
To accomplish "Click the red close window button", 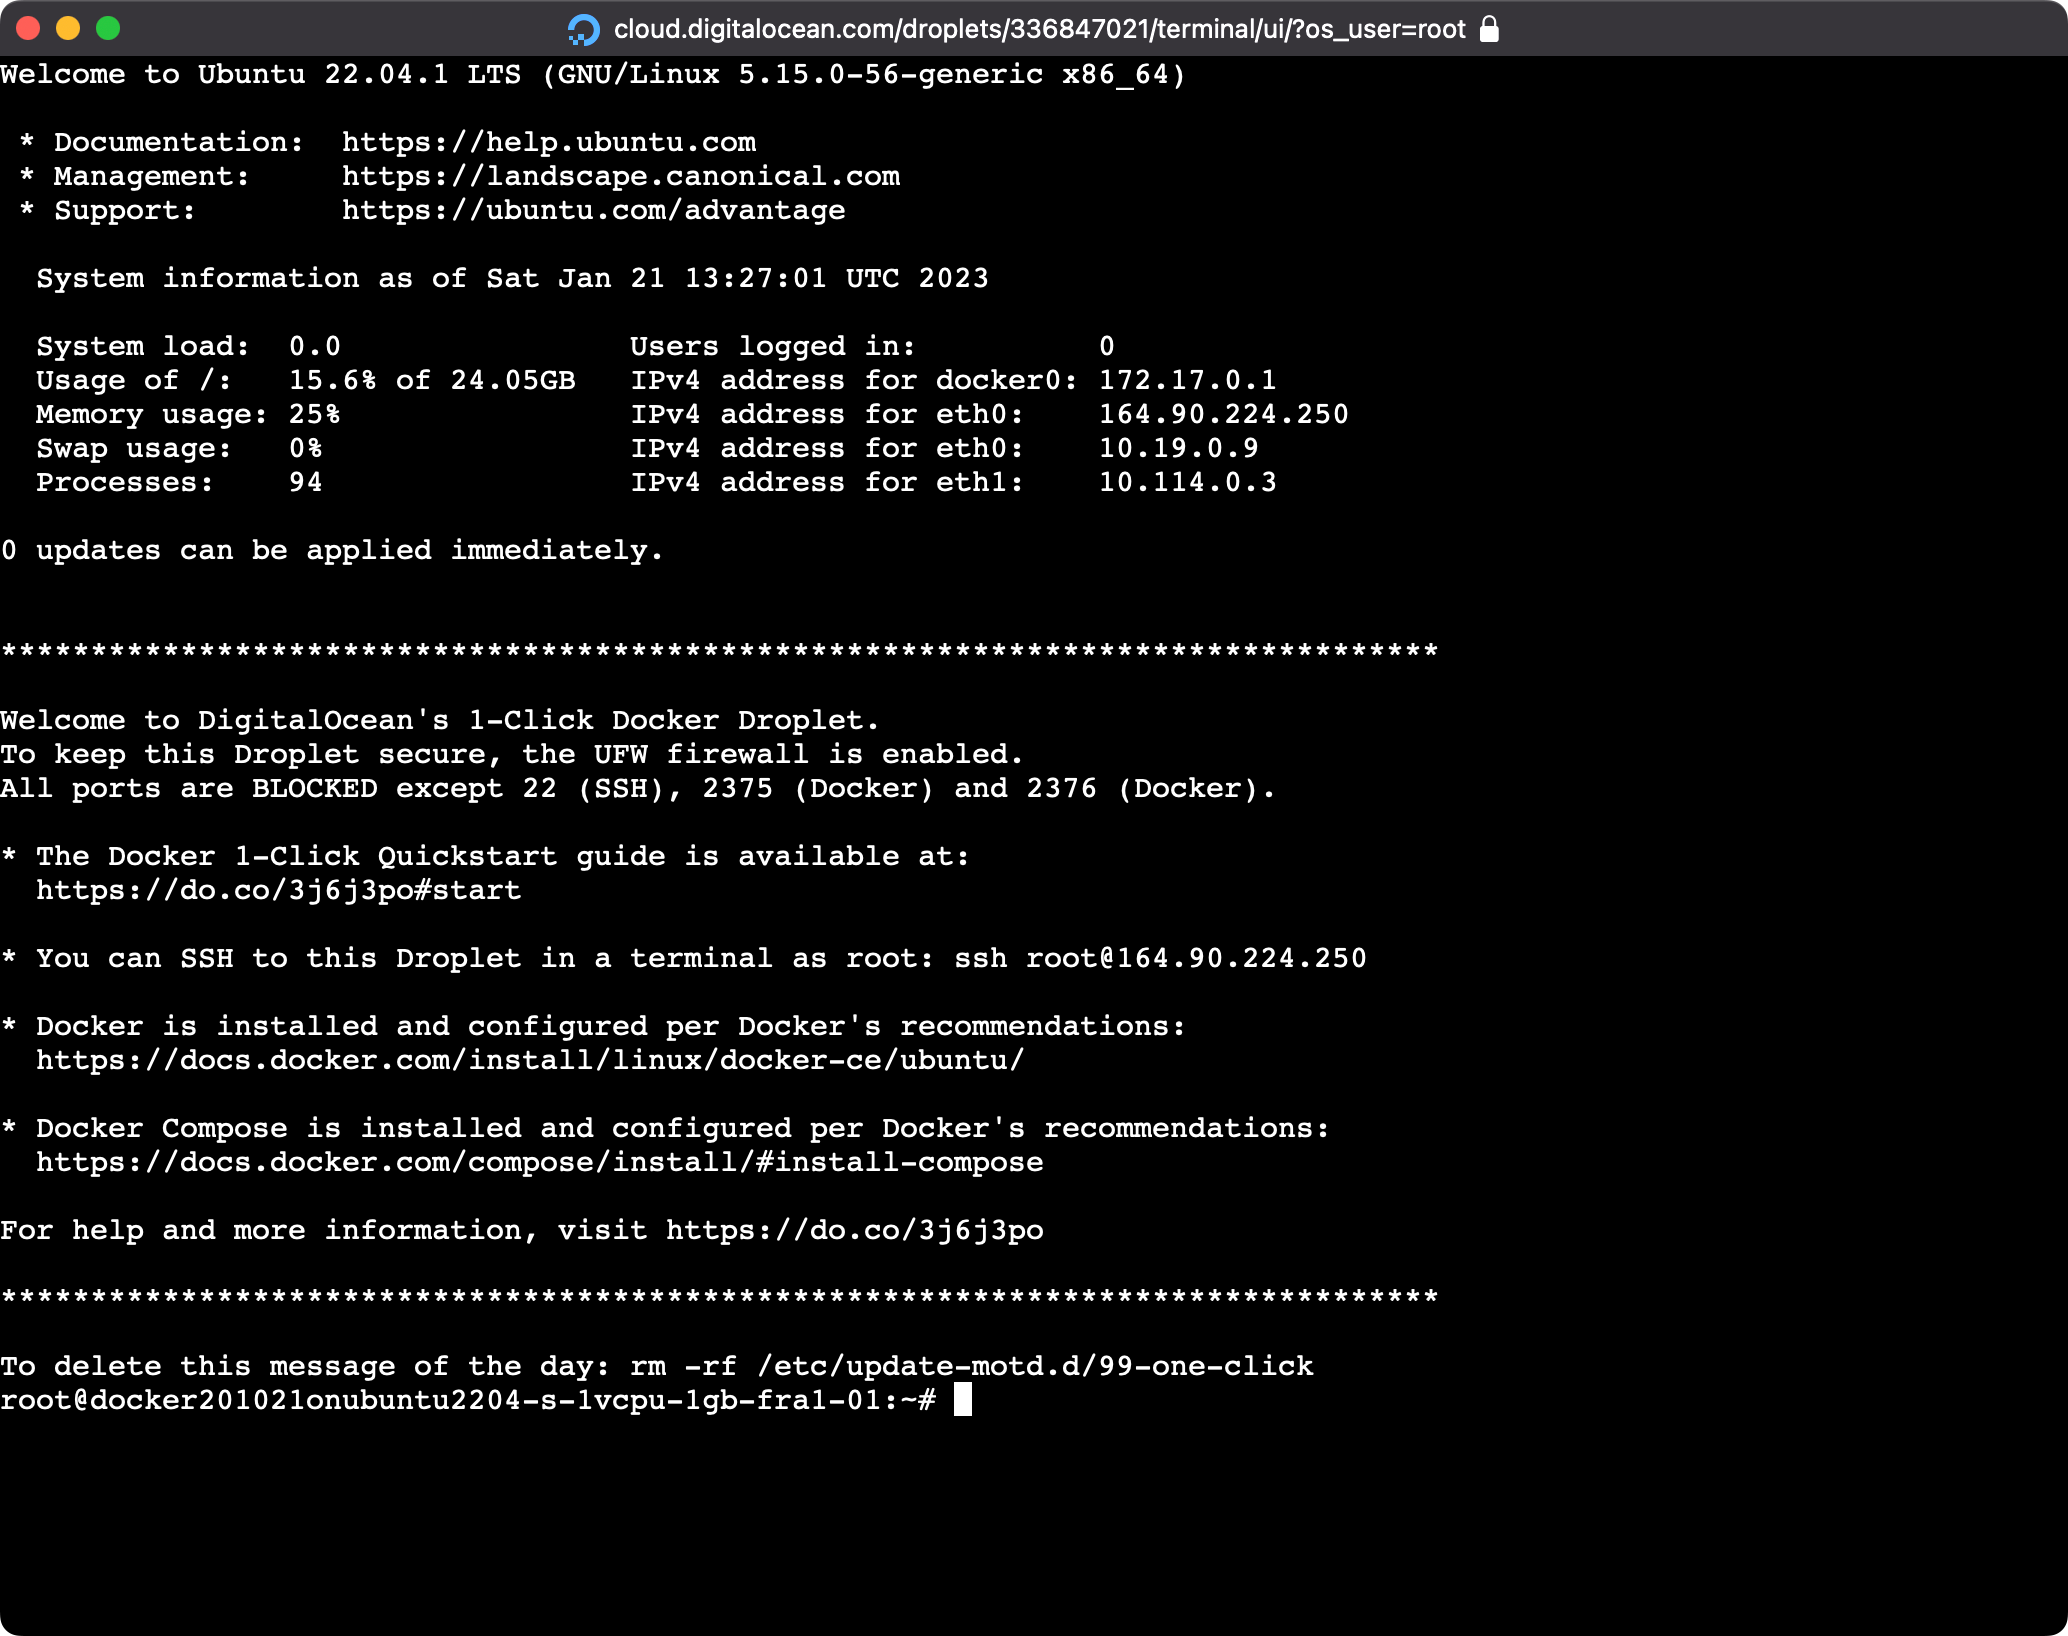I will tap(28, 28).
